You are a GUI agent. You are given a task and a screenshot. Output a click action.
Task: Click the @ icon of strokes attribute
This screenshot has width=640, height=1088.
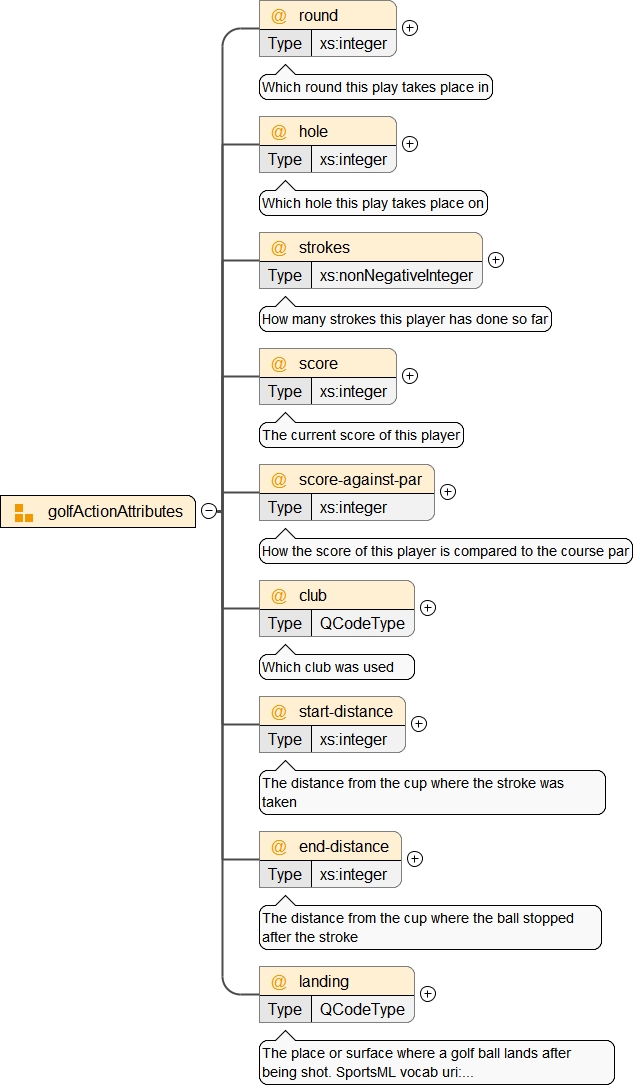pyautogui.click(x=279, y=248)
